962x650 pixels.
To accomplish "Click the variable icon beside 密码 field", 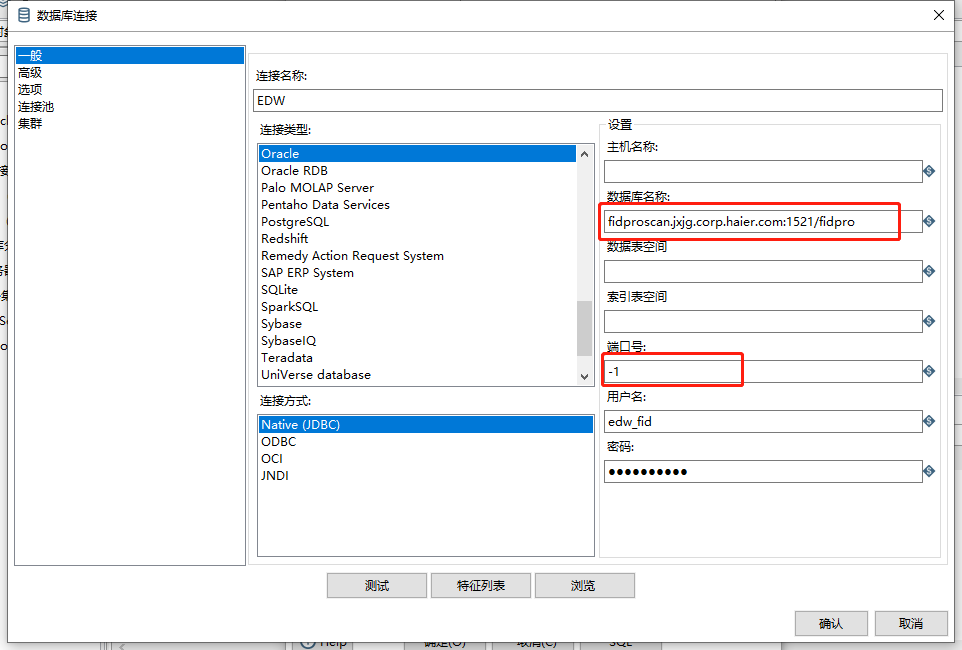I will [929, 471].
